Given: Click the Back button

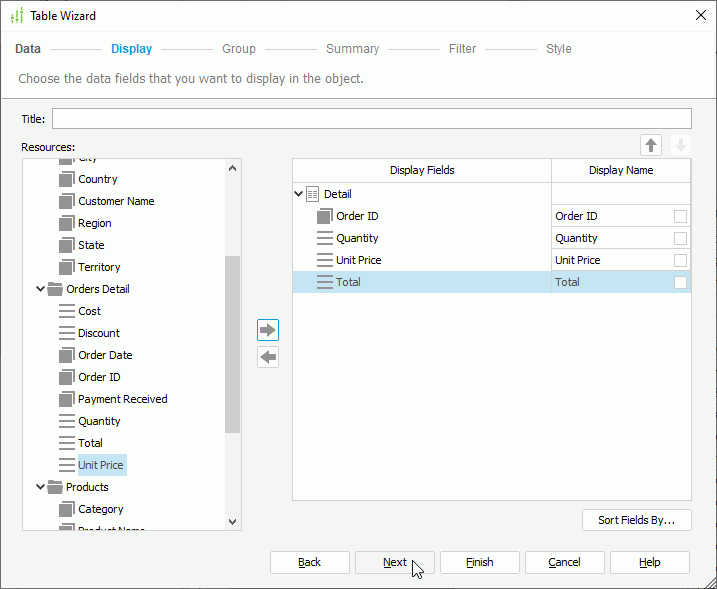Looking at the screenshot, I should pyautogui.click(x=310, y=562).
